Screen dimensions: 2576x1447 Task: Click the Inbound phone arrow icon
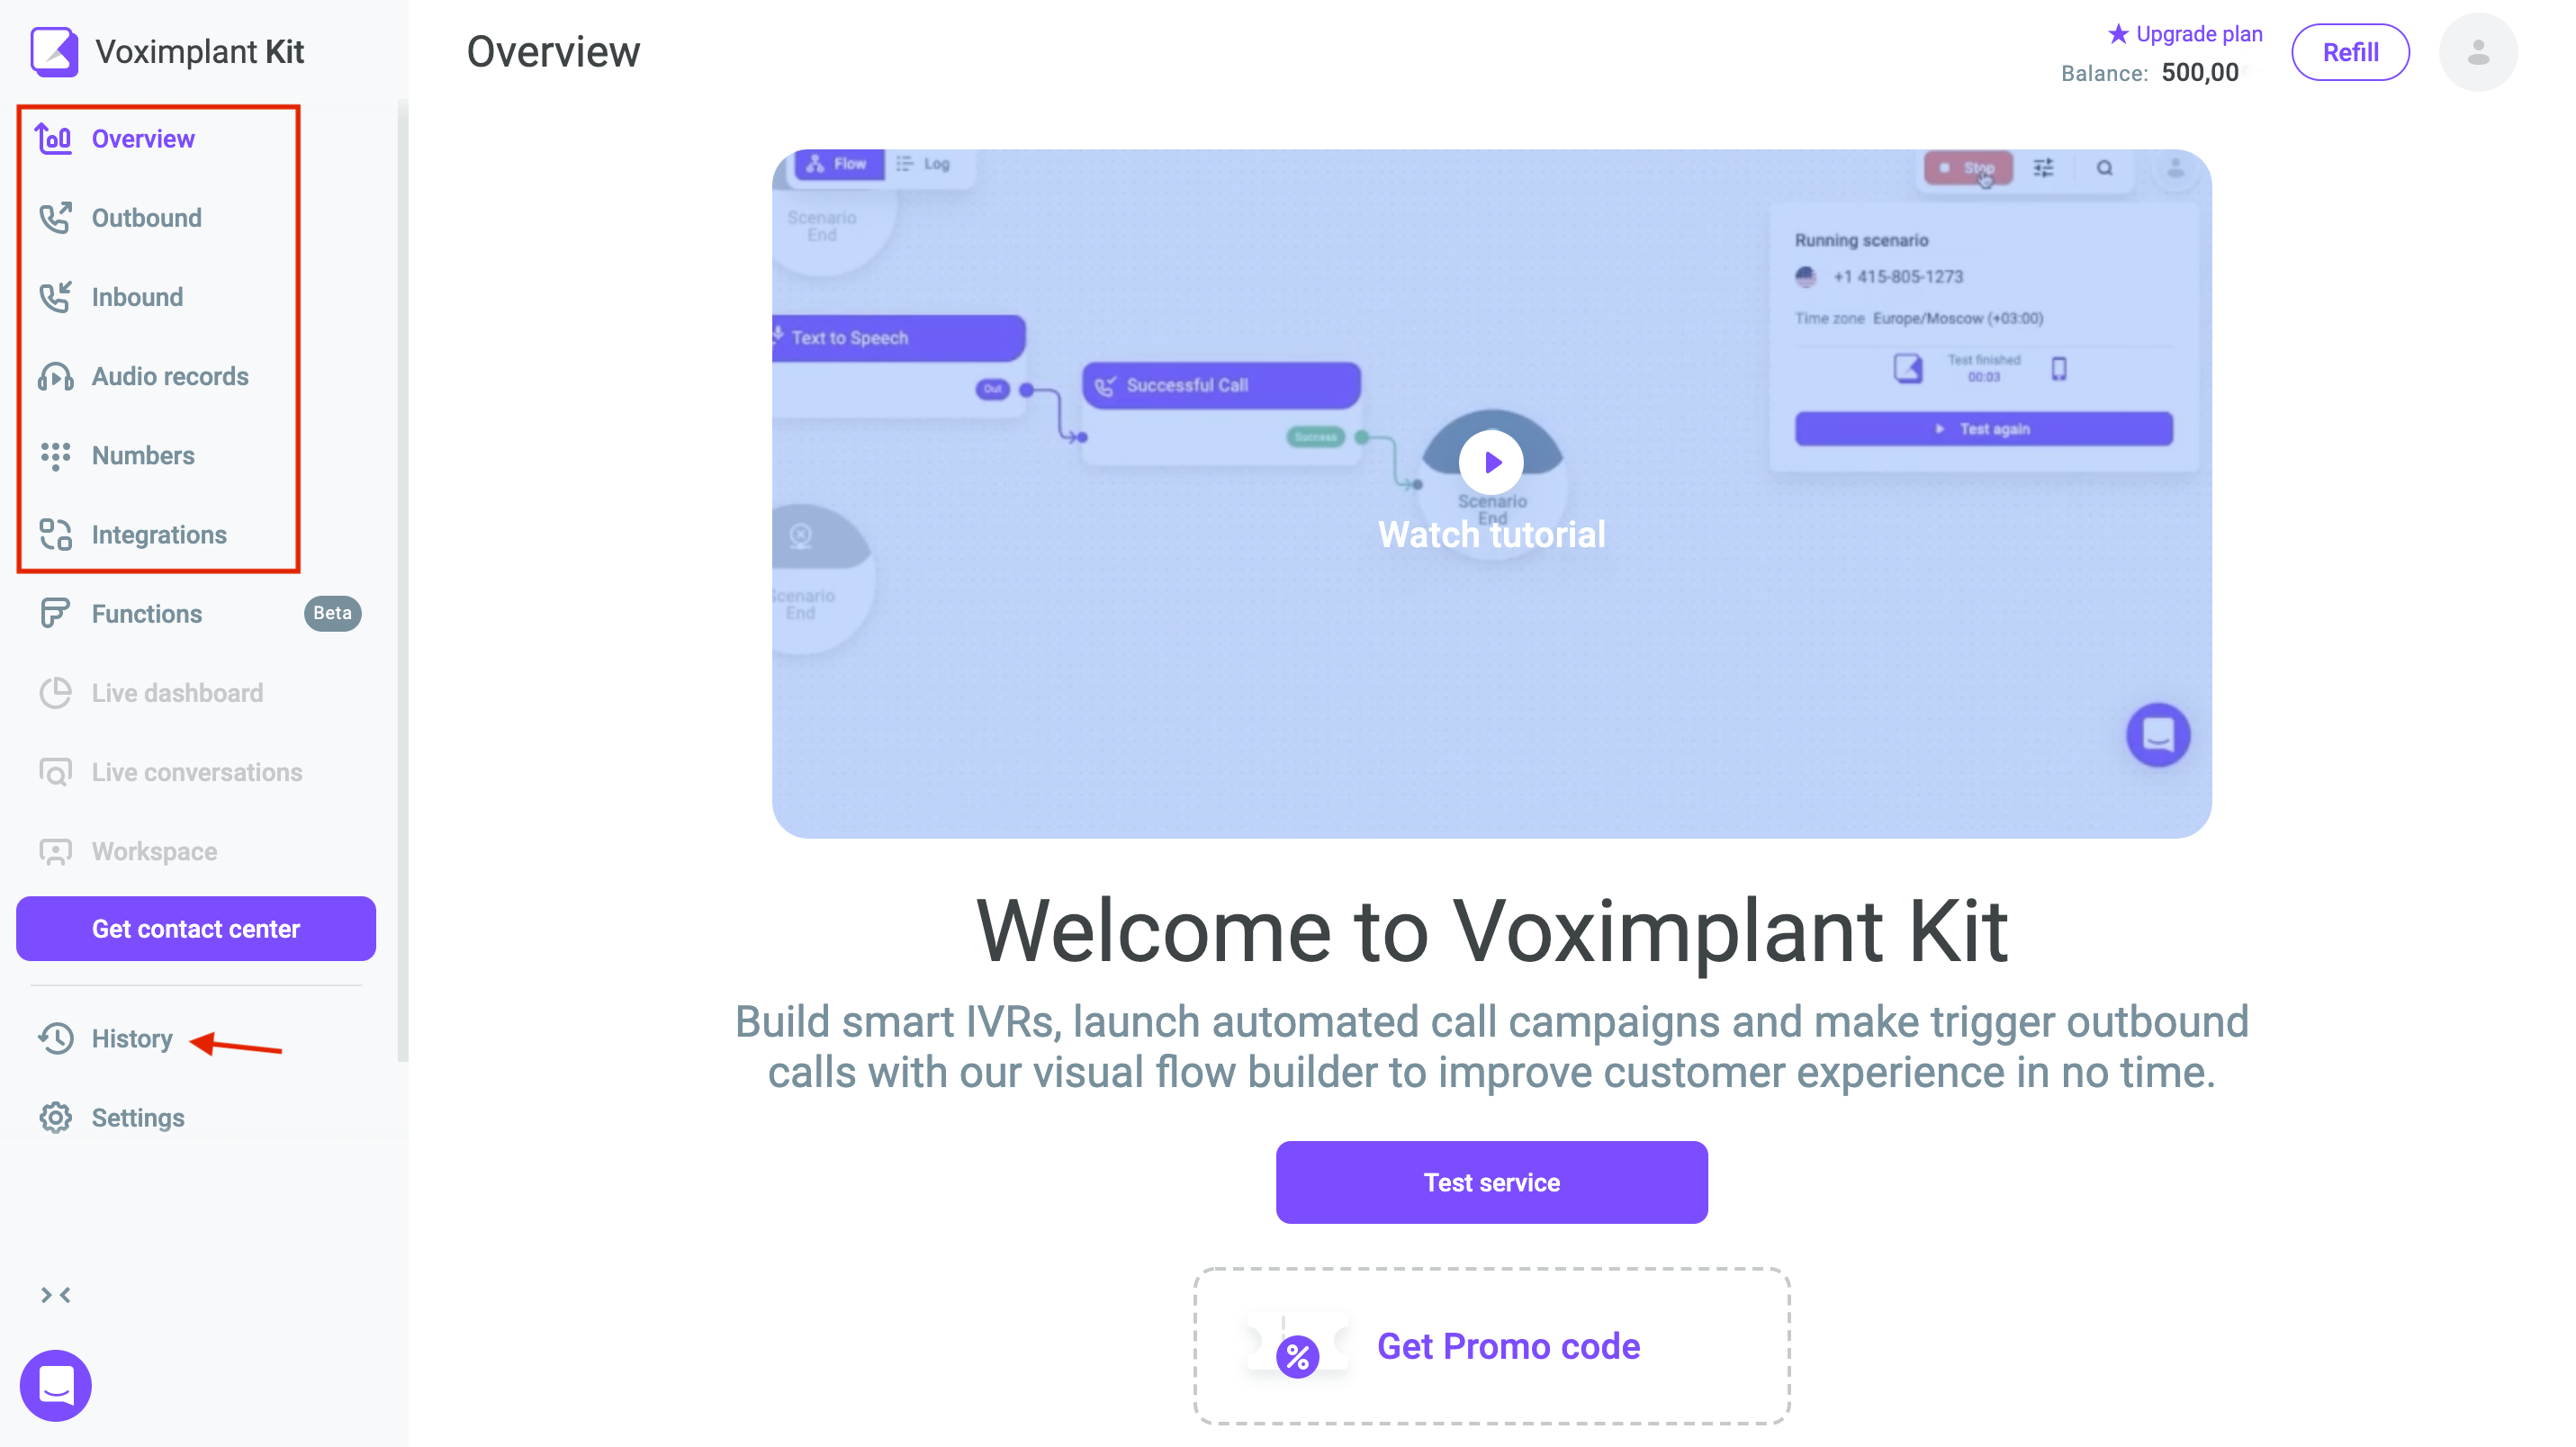tap(55, 297)
